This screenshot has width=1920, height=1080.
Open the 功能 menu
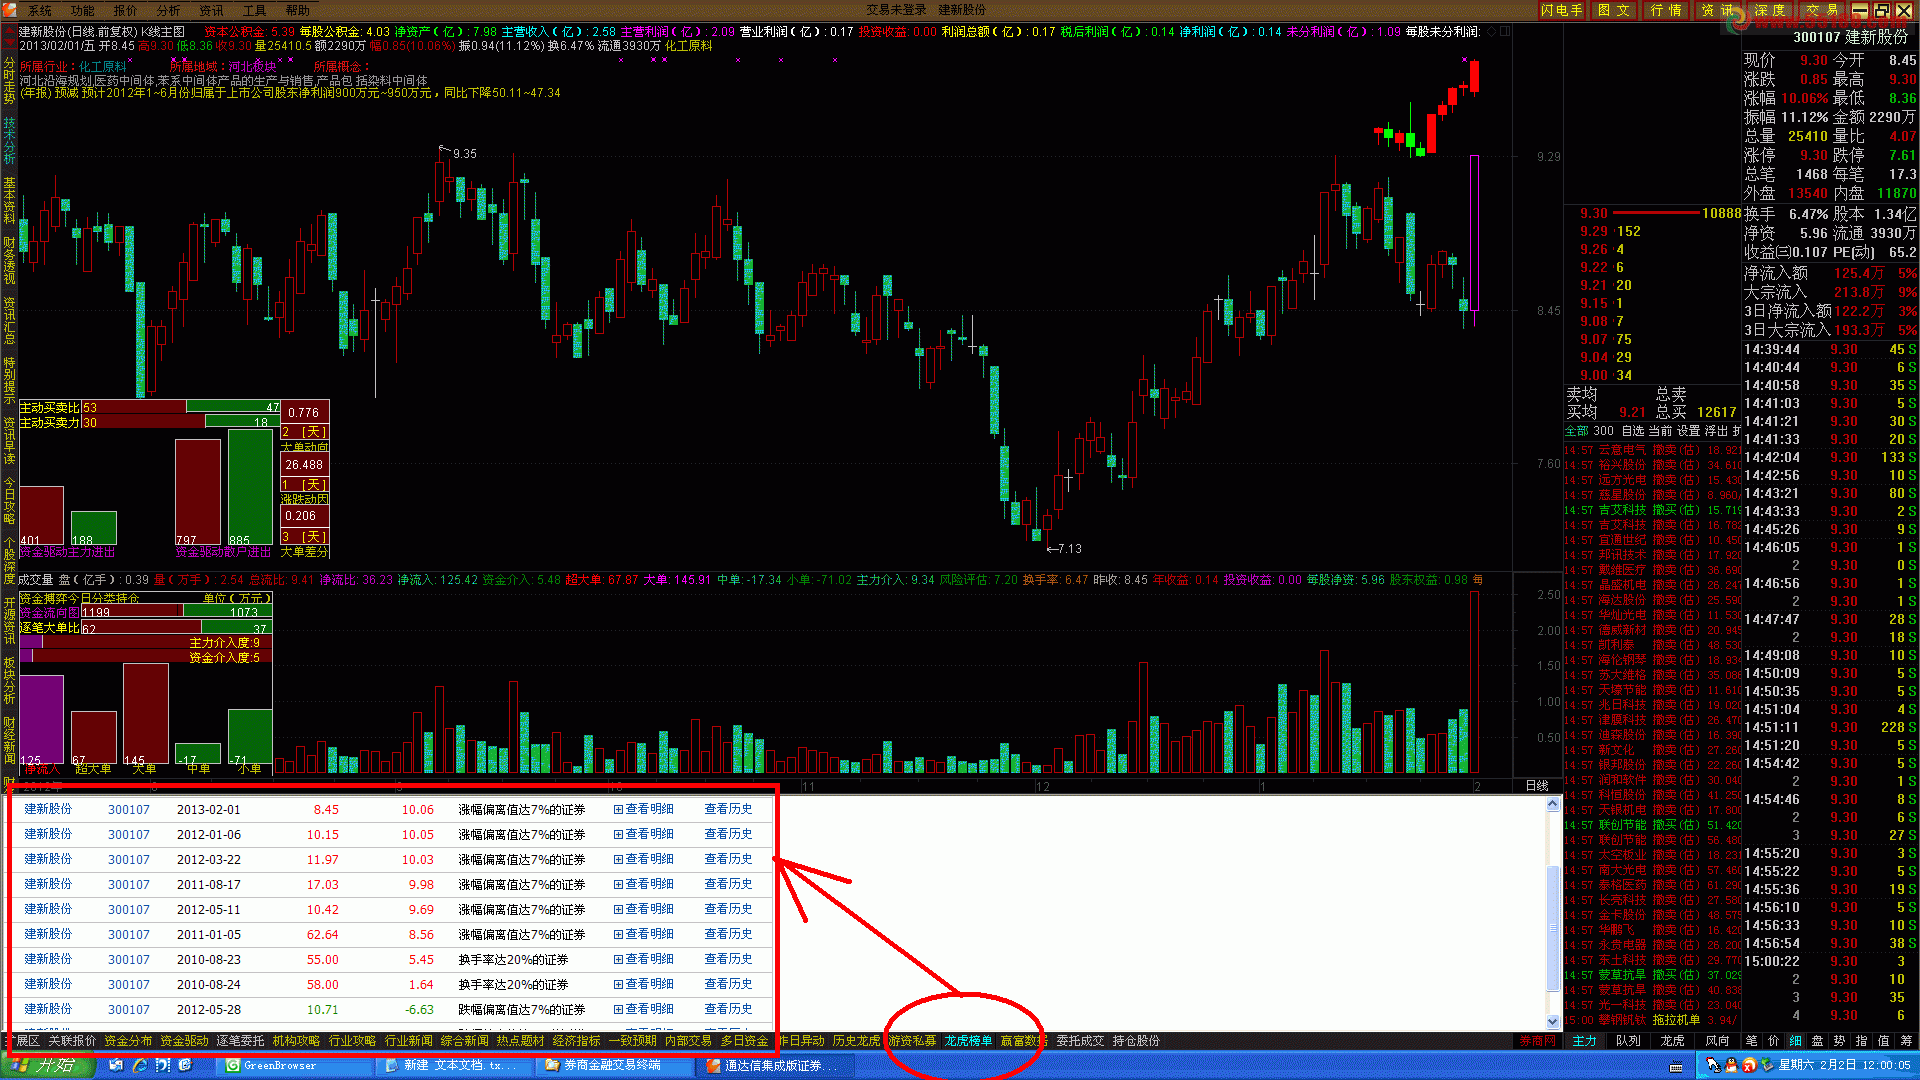(83, 10)
